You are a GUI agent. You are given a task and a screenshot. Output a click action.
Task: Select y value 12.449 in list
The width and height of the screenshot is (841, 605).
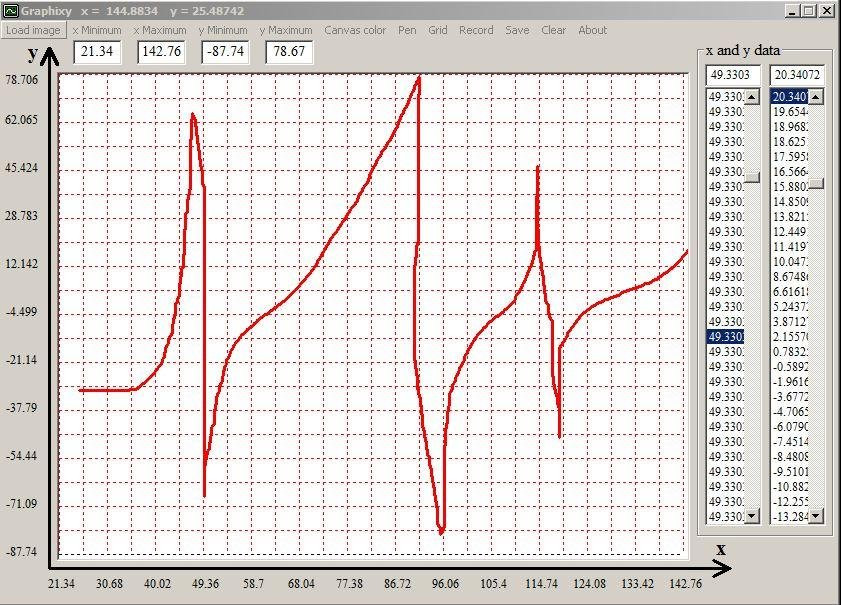(790, 232)
